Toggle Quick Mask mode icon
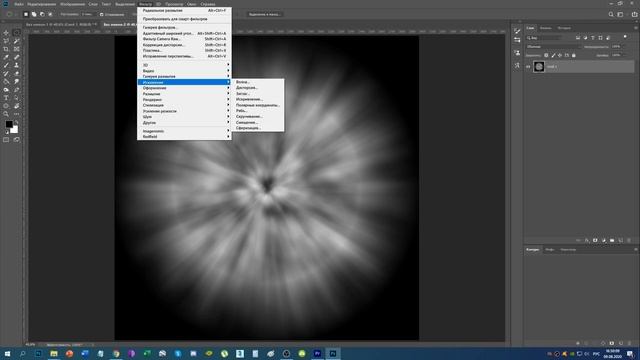Image resolution: width=640 pixels, height=360 pixels. (6, 140)
